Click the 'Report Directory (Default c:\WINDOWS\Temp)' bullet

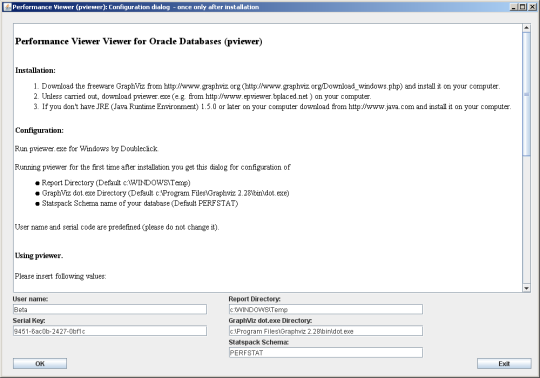point(113,183)
